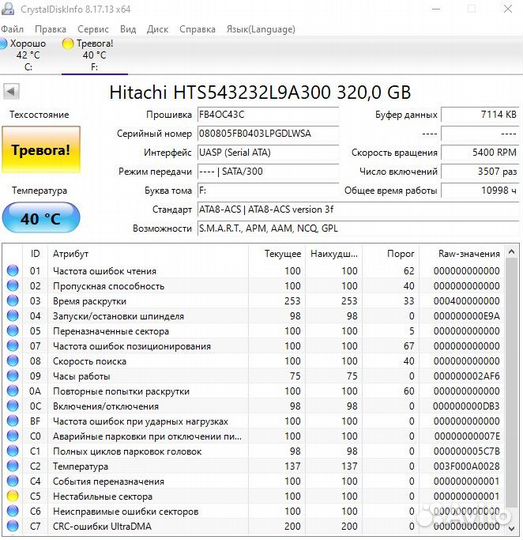Viewport: 523px width, 540px height.
Task: Click status icon of События переназначения row
Action: (x=13, y=481)
